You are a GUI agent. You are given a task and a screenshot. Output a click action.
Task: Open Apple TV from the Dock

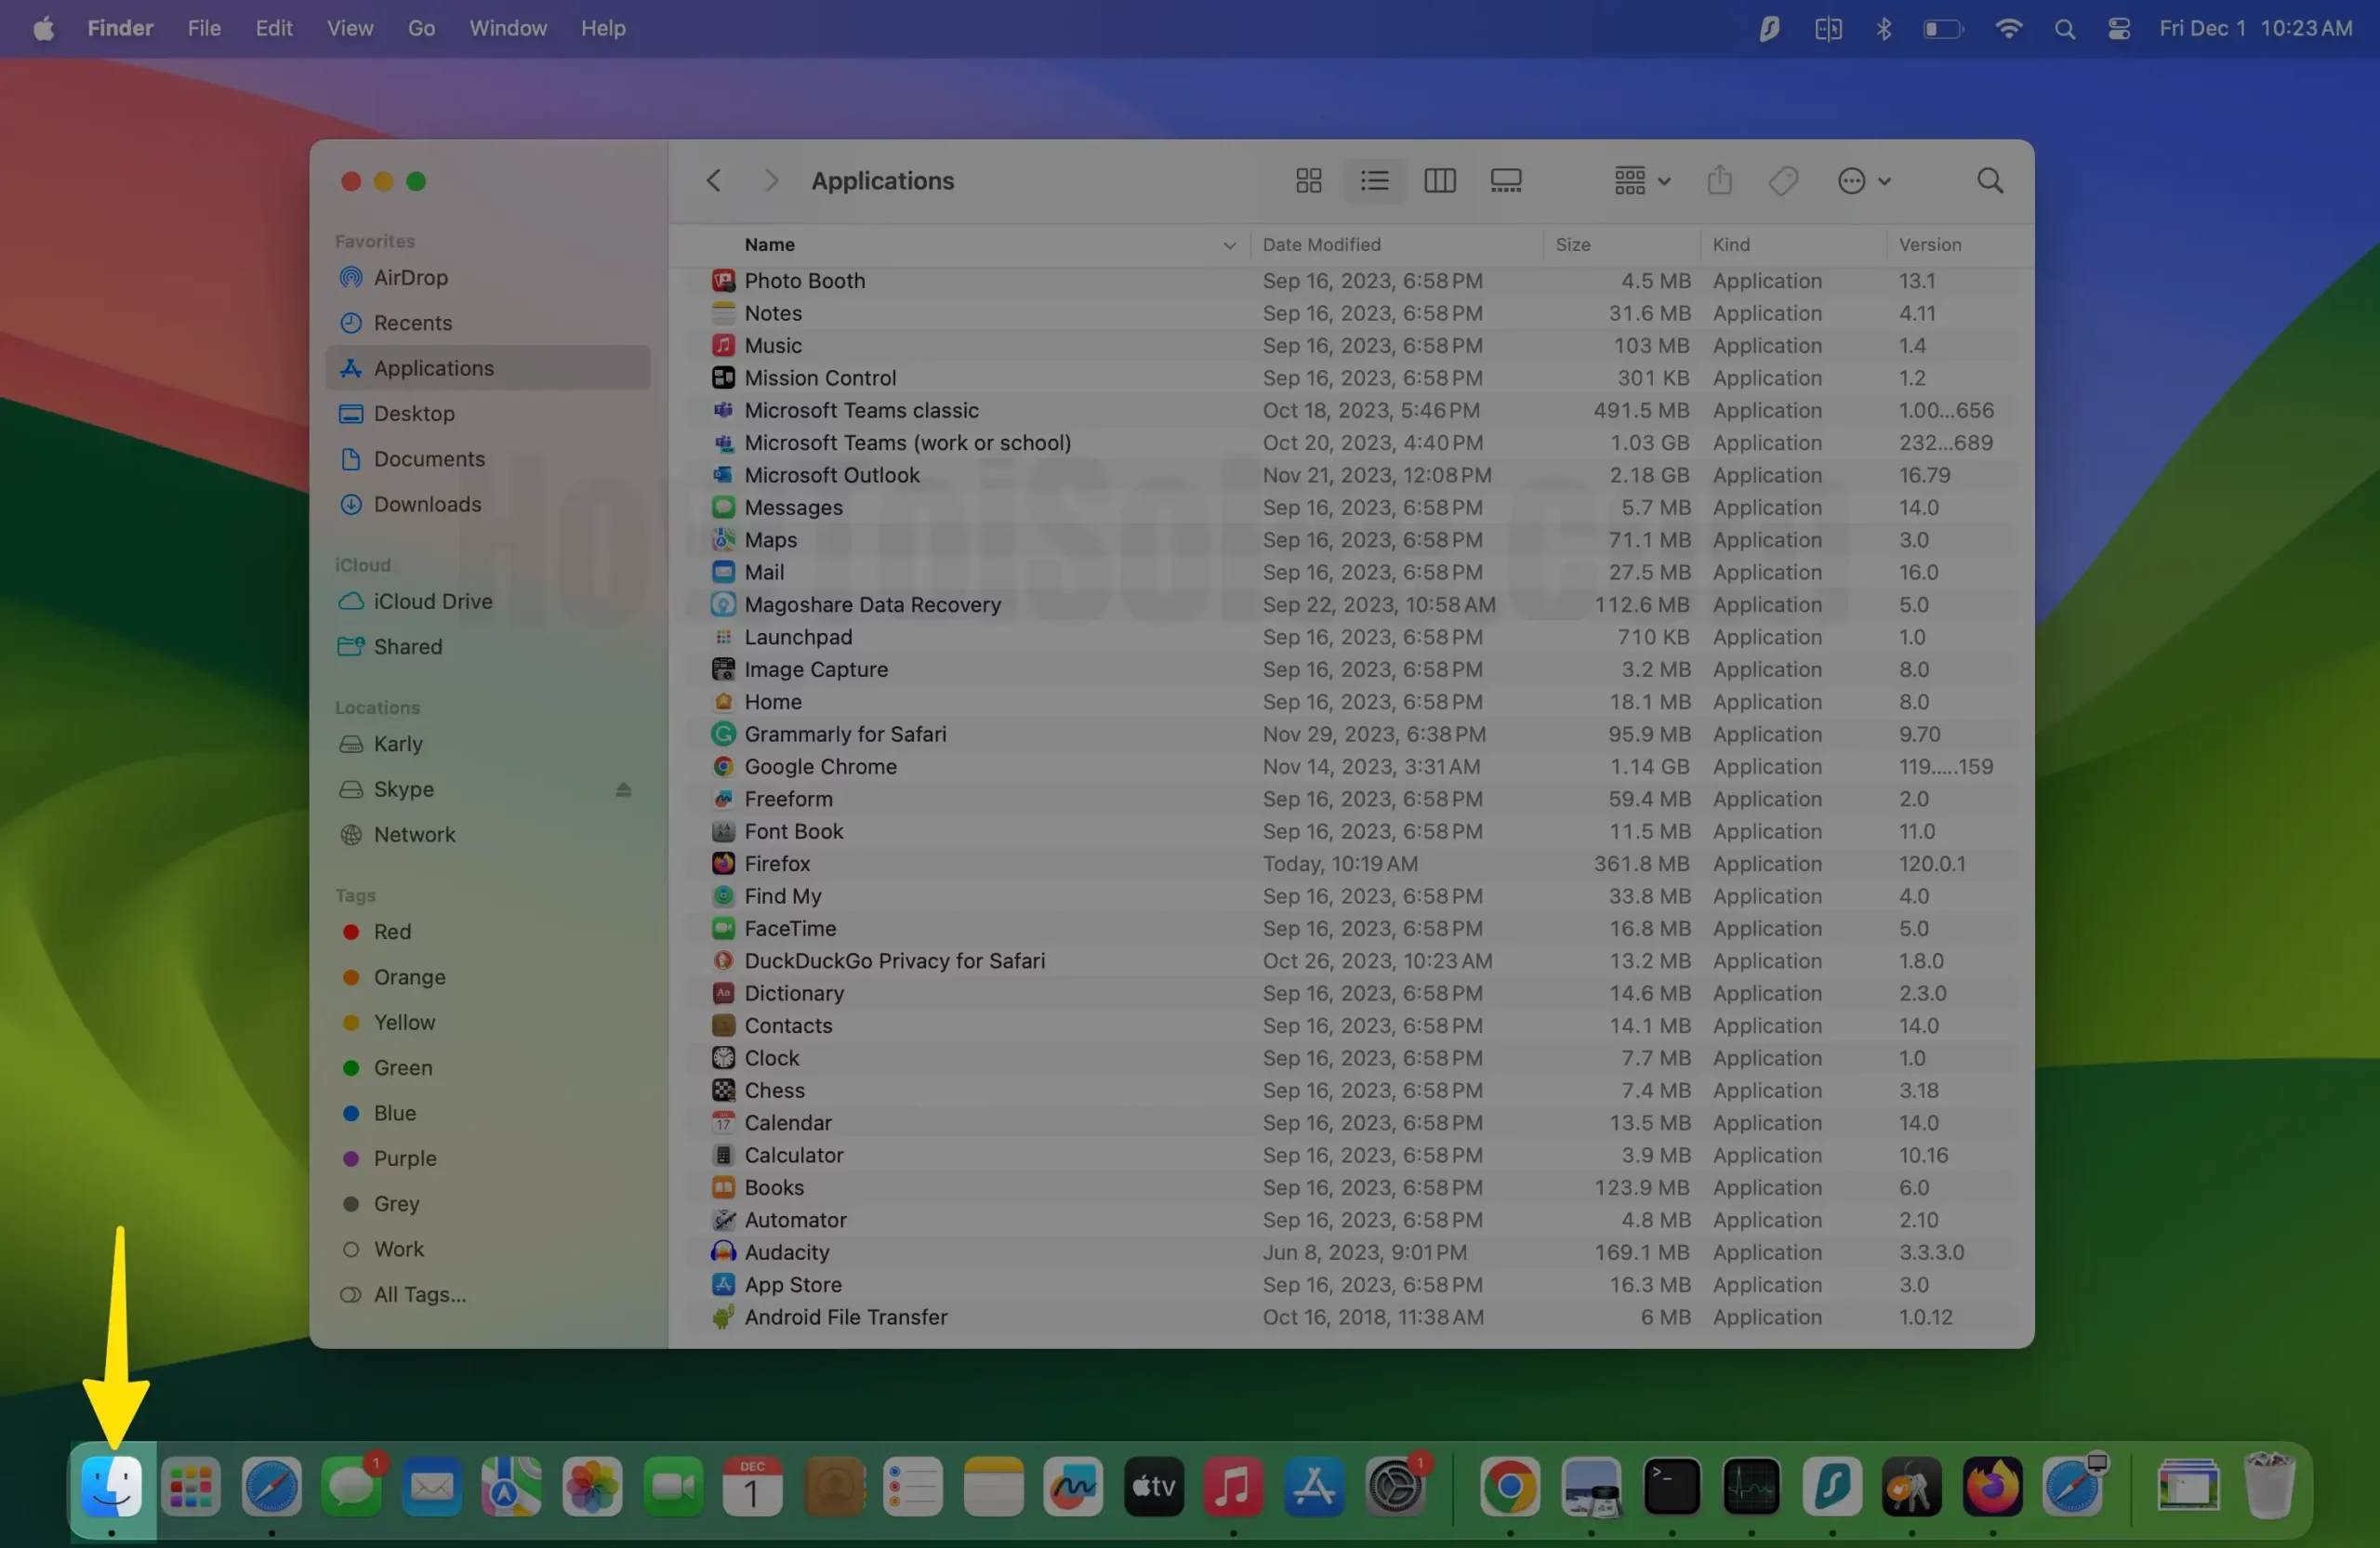pyautogui.click(x=1153, y=1487)
